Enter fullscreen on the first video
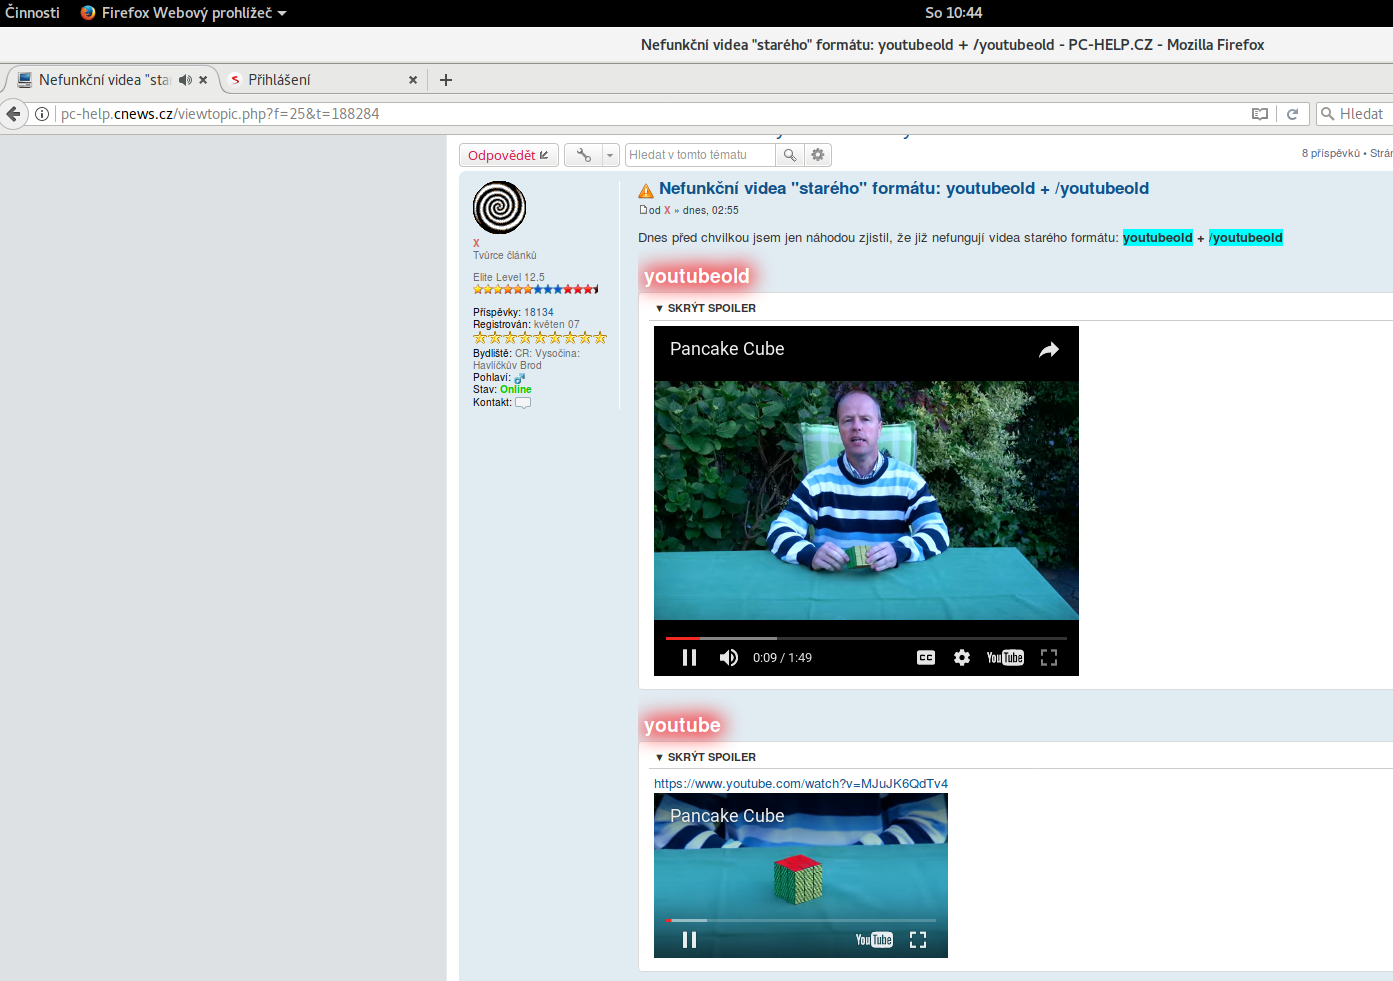 pyautogui.click(x=1049, y=658)
